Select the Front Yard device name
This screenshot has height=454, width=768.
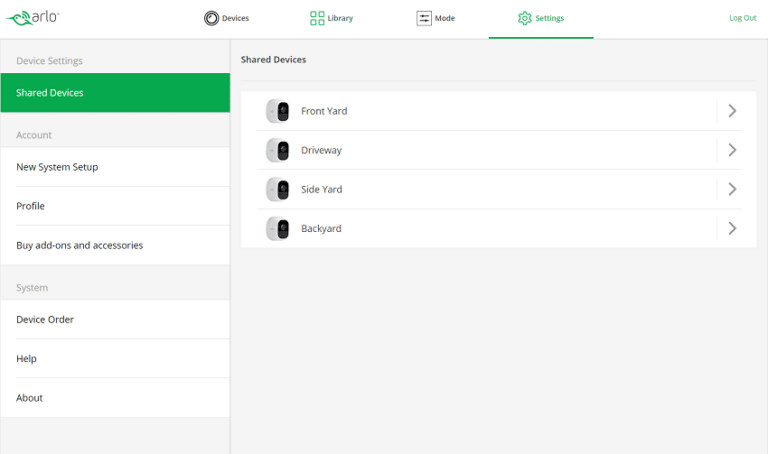(324, 111)
